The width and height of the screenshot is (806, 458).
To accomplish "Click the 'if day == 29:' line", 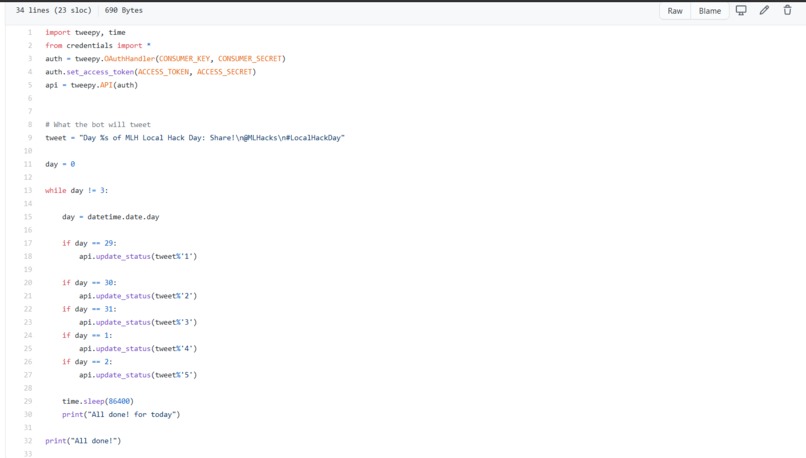I will [x=89, y=243].
